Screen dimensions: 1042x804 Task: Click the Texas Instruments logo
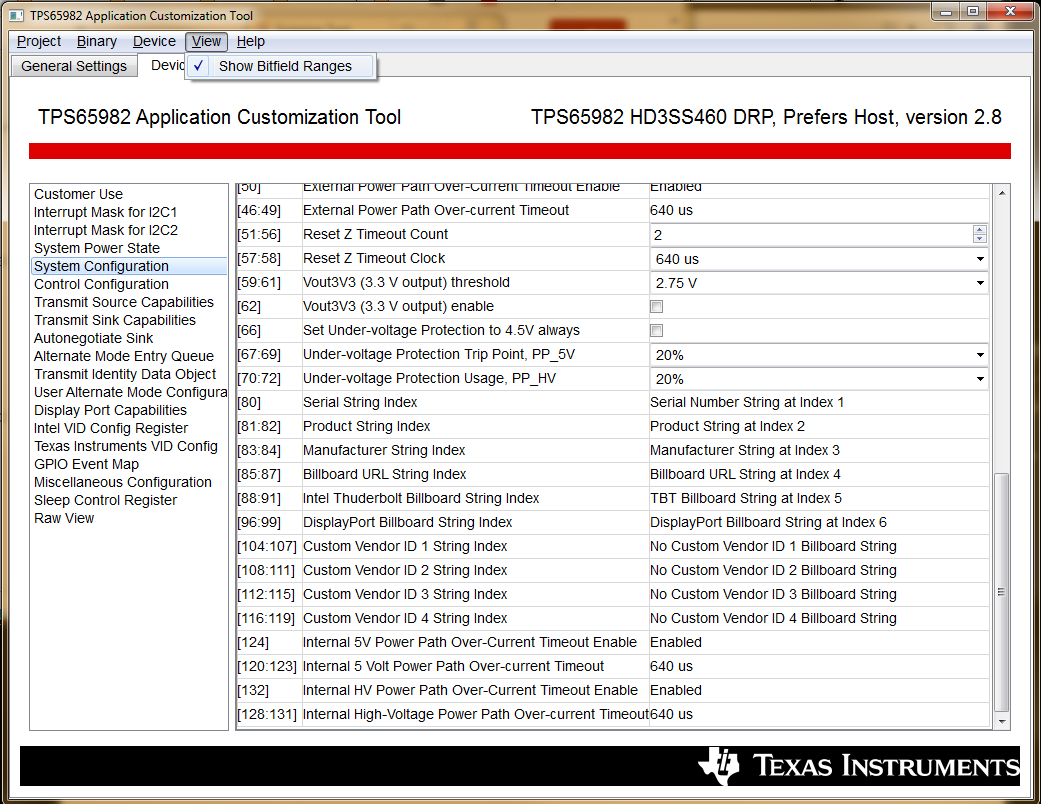point(860,767)
